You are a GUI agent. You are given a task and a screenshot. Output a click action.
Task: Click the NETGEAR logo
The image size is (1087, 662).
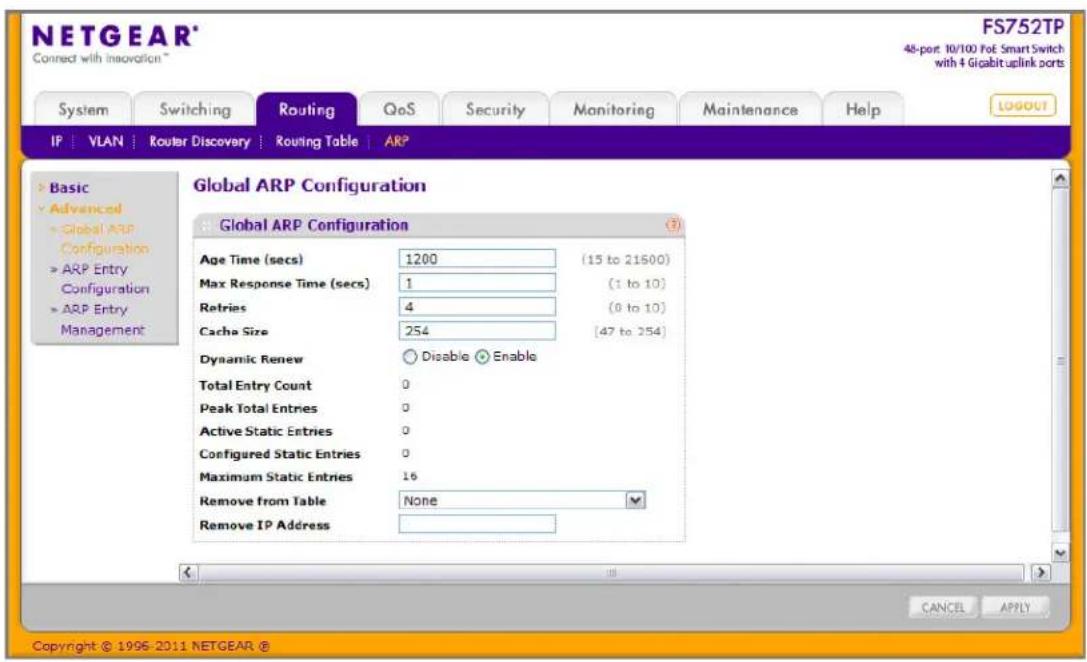[115, 36]
